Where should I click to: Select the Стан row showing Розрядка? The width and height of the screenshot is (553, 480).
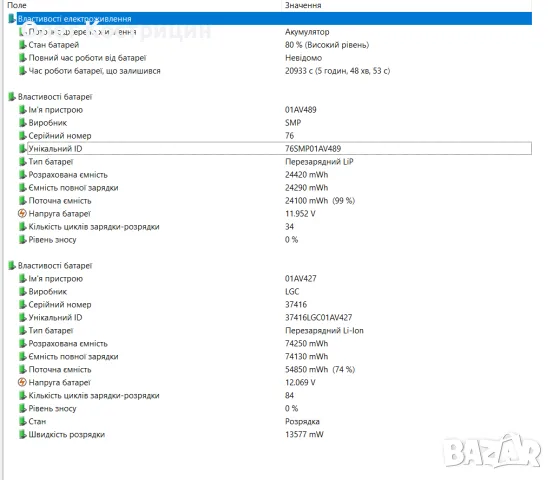tap(279, 421)
